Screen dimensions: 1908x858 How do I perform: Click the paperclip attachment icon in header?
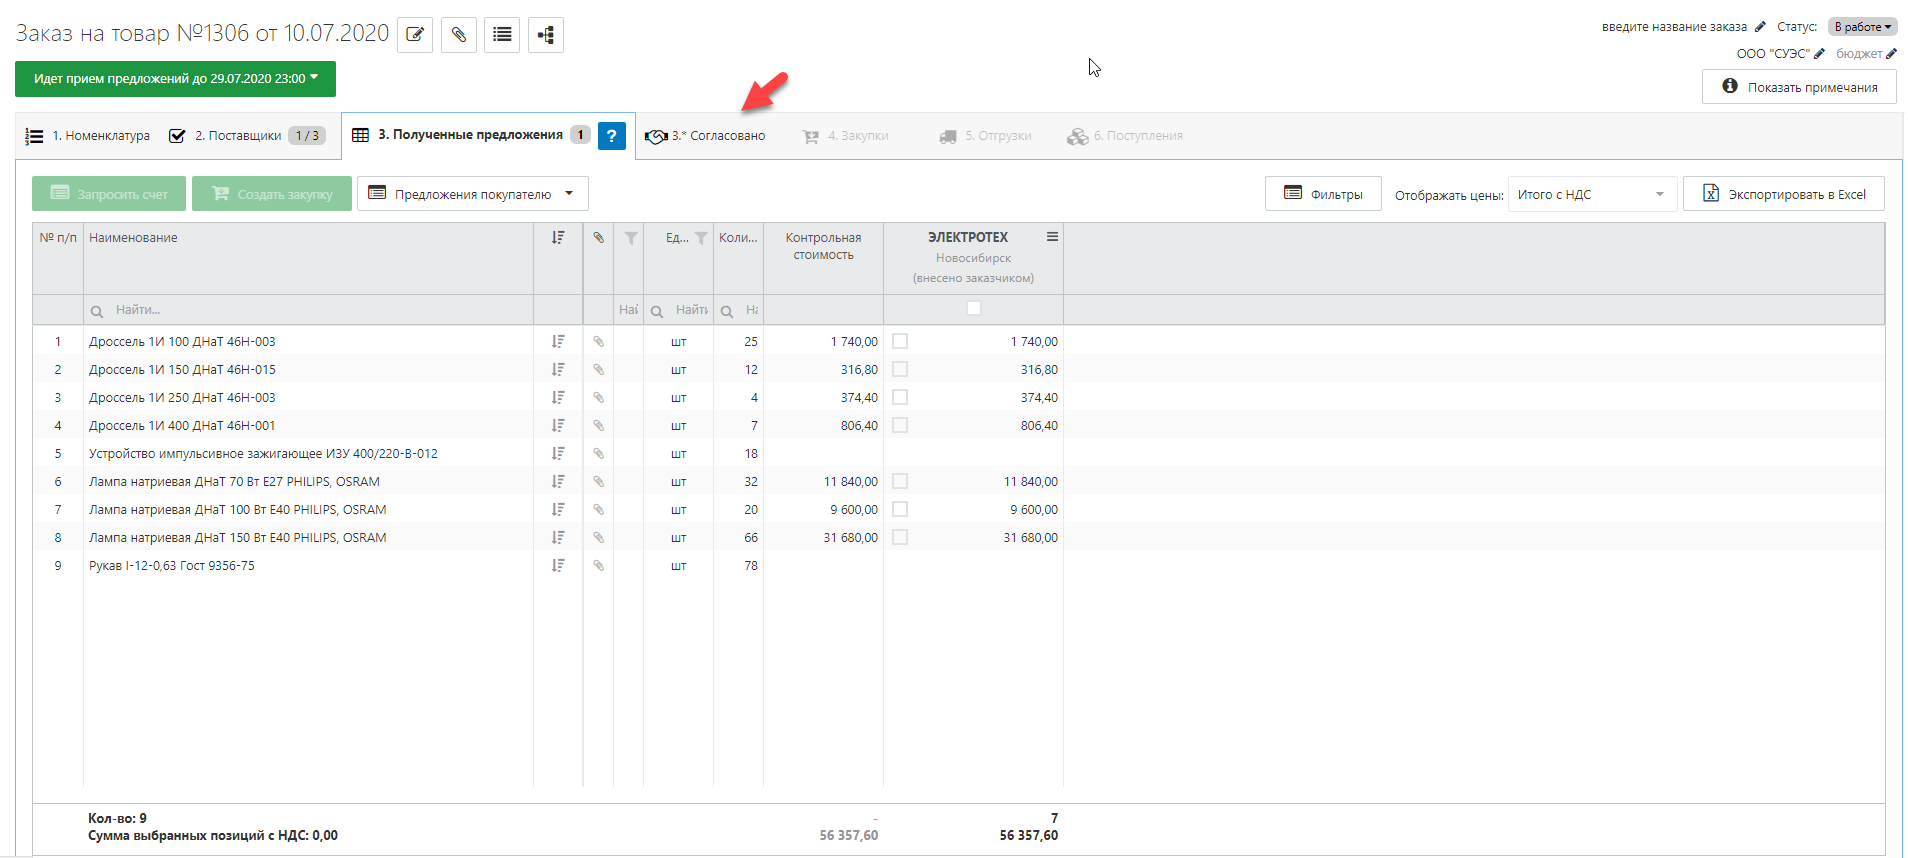point(459,35)
